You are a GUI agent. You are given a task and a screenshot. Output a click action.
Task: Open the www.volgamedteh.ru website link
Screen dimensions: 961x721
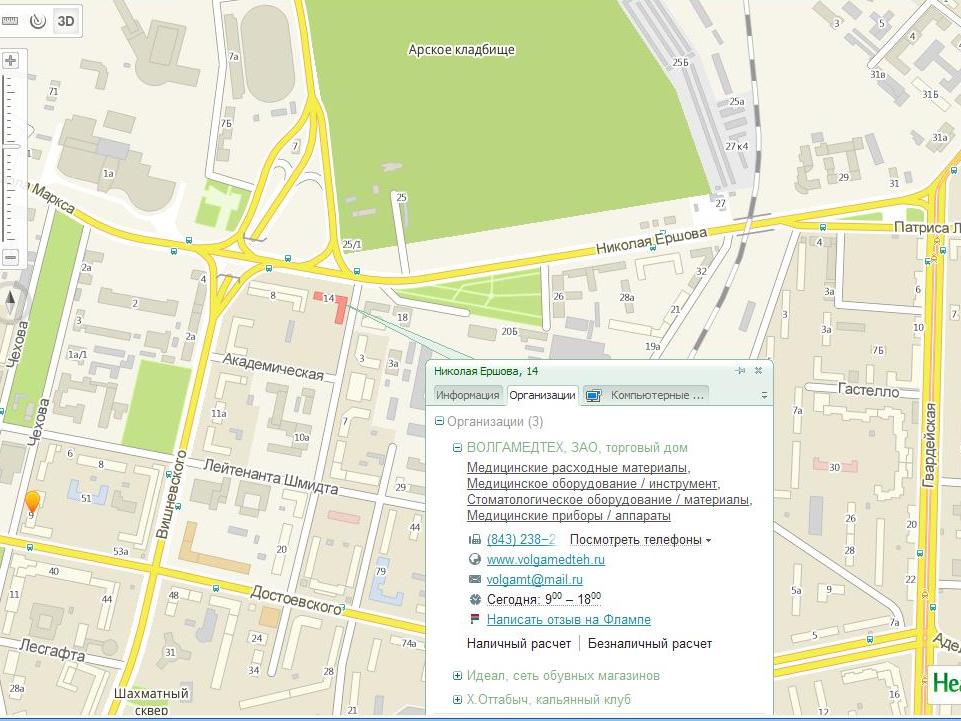[x=545, y=560]
